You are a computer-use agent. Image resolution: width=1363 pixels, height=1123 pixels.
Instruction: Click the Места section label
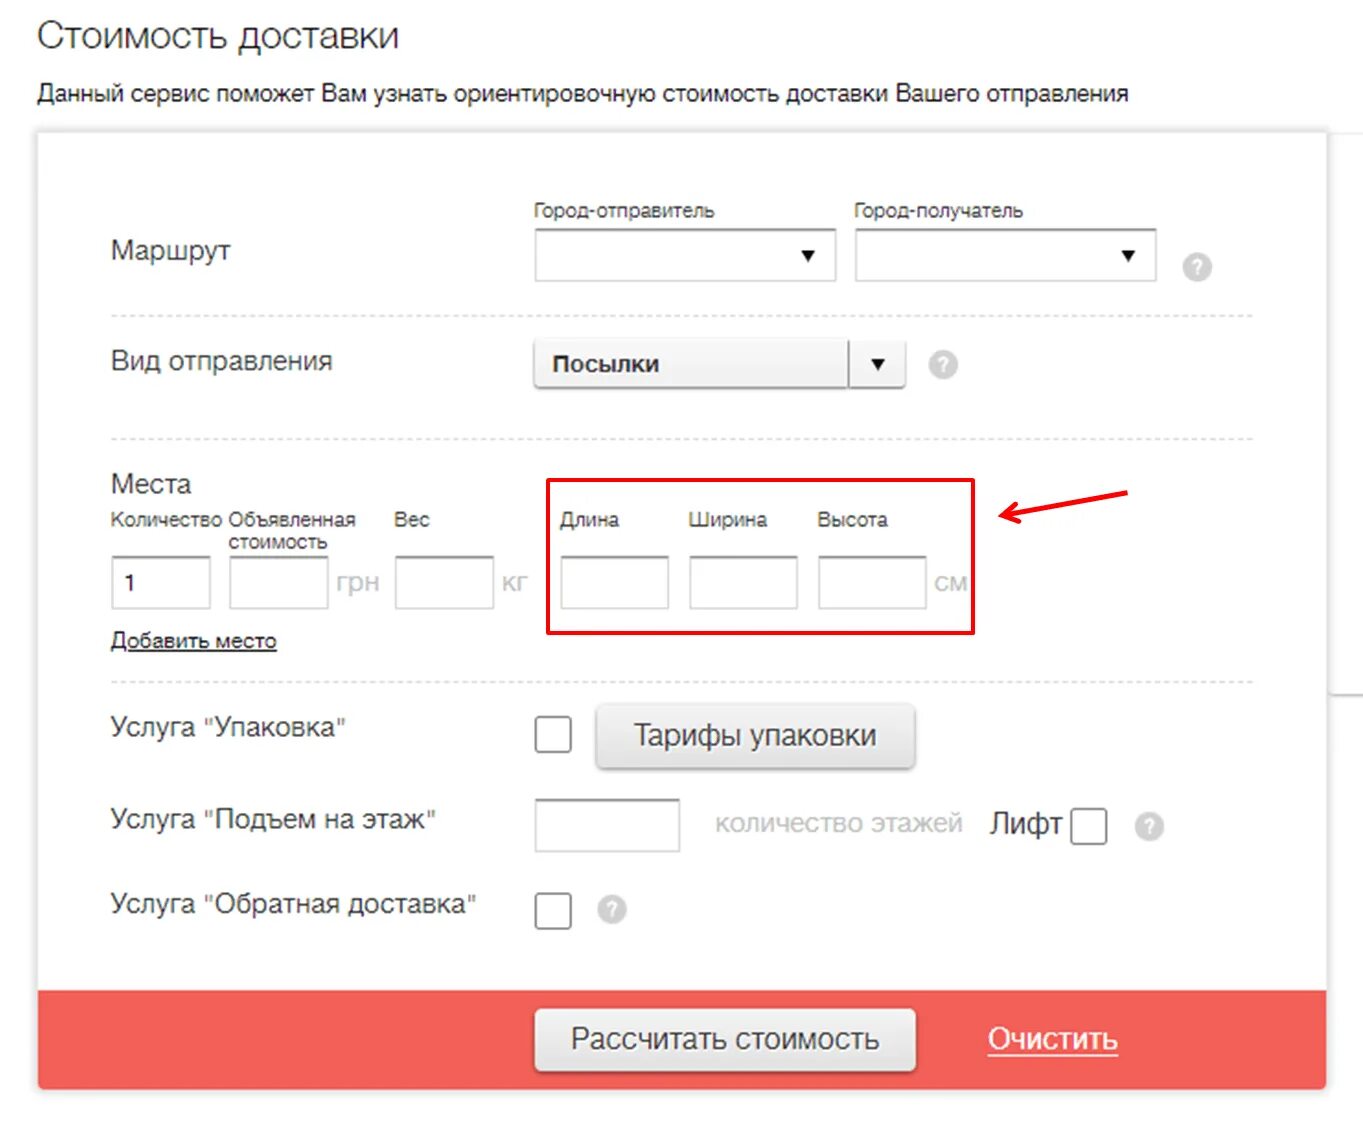[x=151, y=484]
